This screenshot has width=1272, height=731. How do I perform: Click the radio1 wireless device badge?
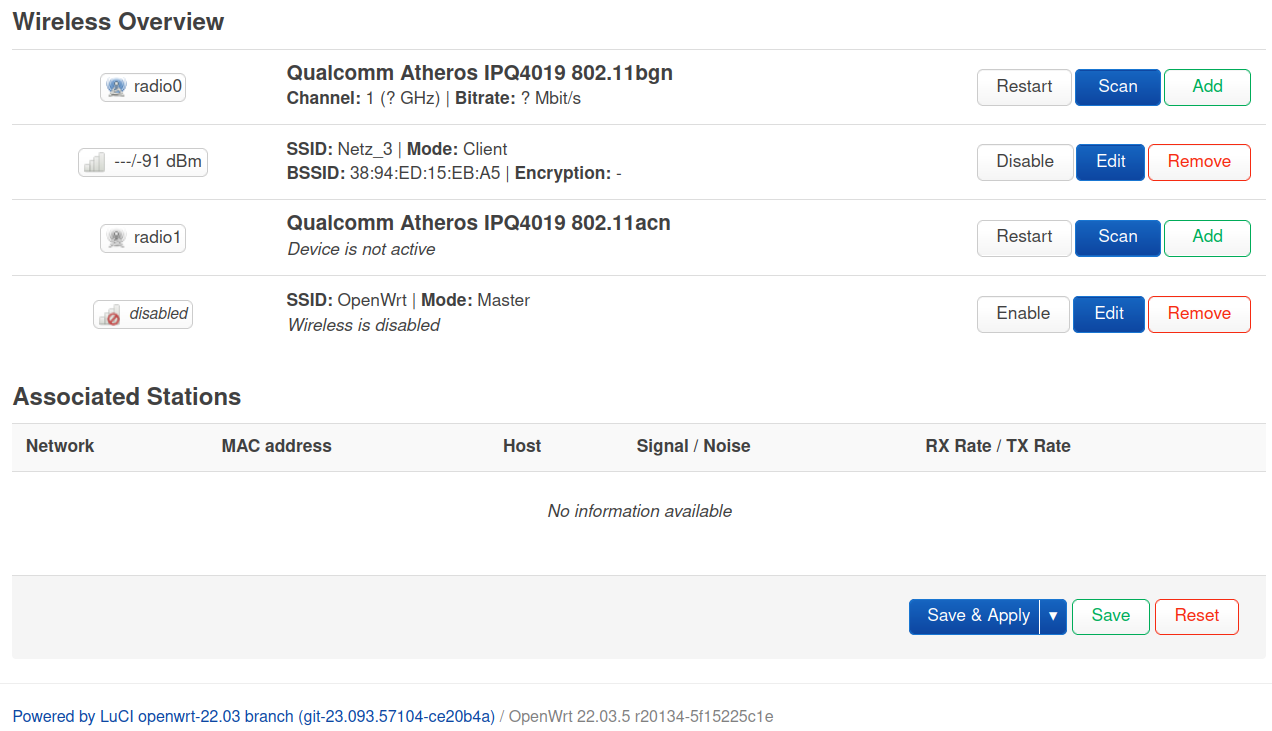(143, 238)
